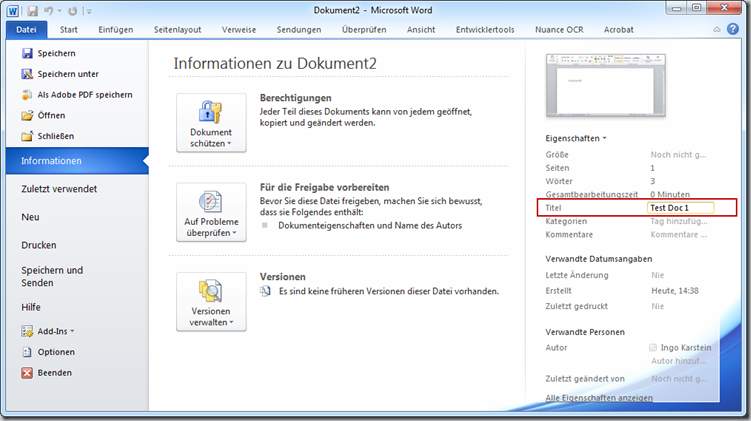Click the Autor hinzufügen field

click(678, 361)
